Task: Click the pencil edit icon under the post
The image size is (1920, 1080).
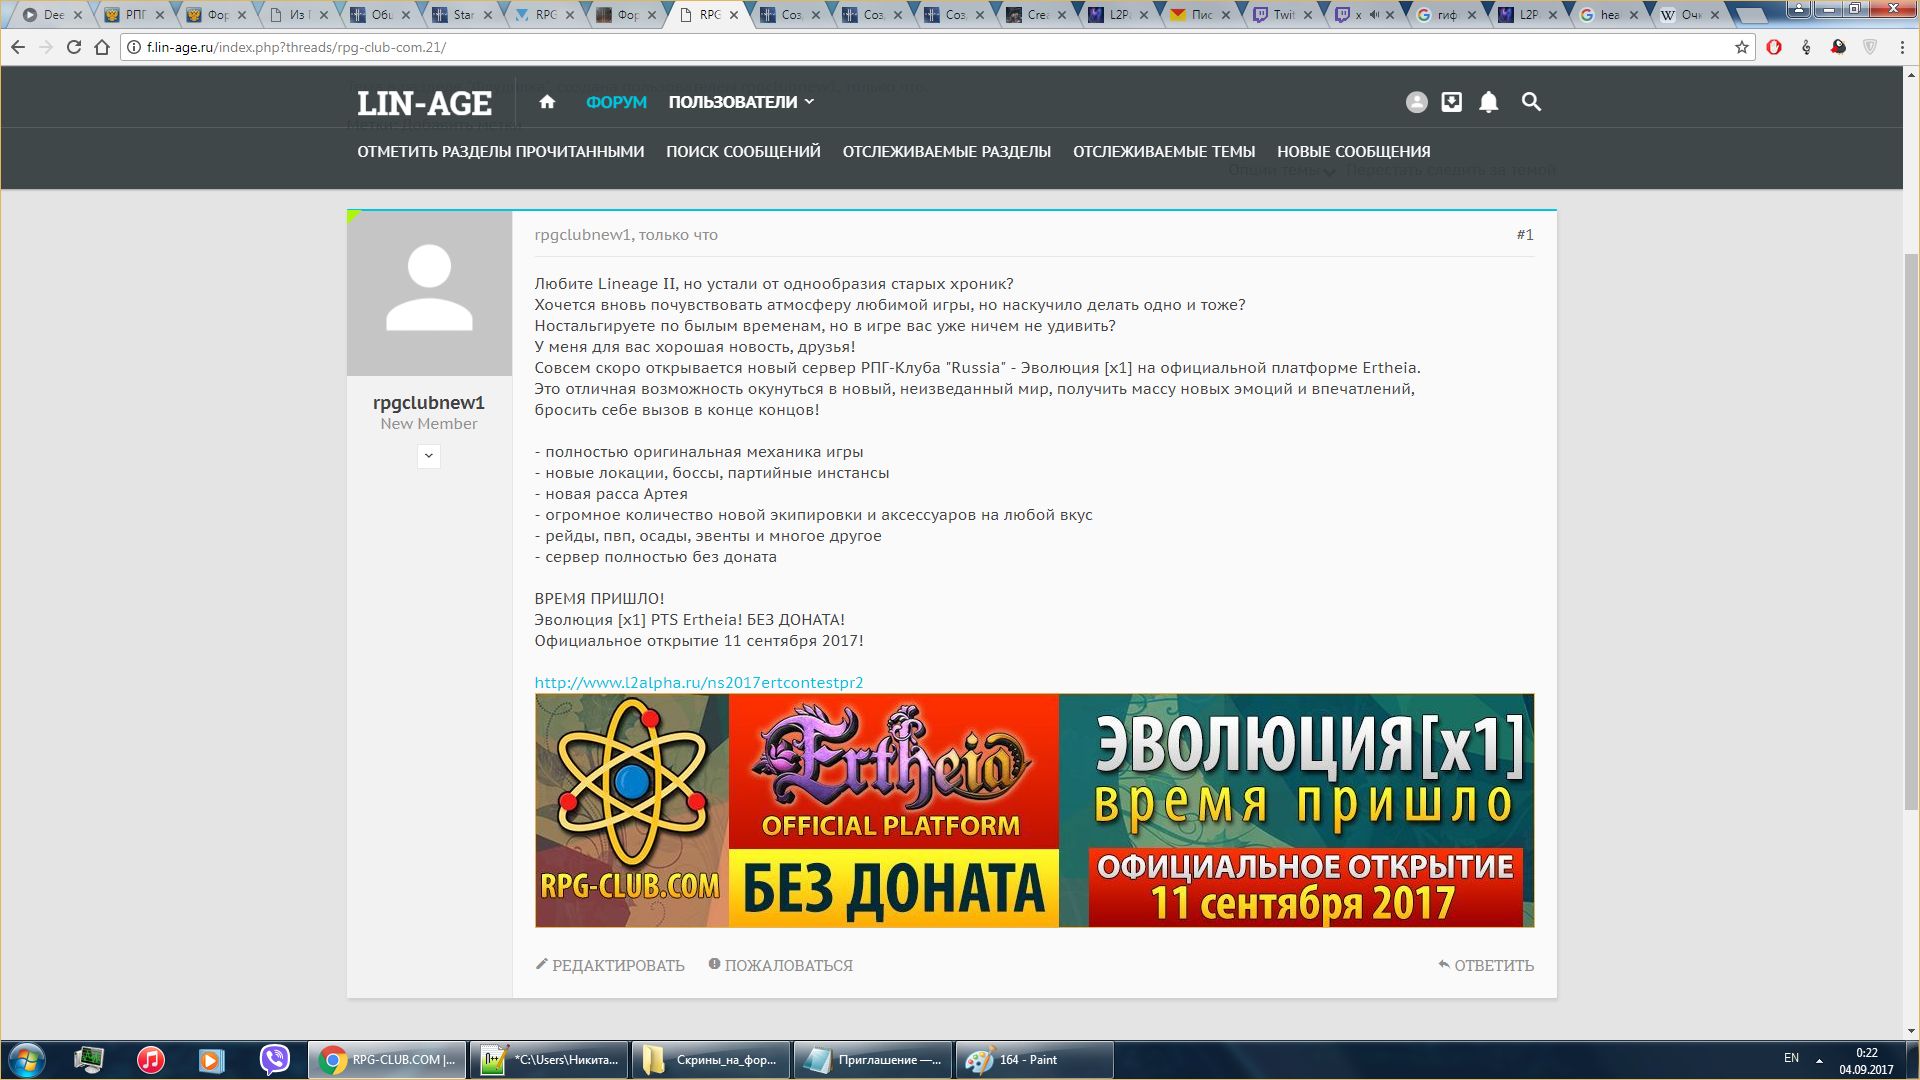Action: coord(542,964)
